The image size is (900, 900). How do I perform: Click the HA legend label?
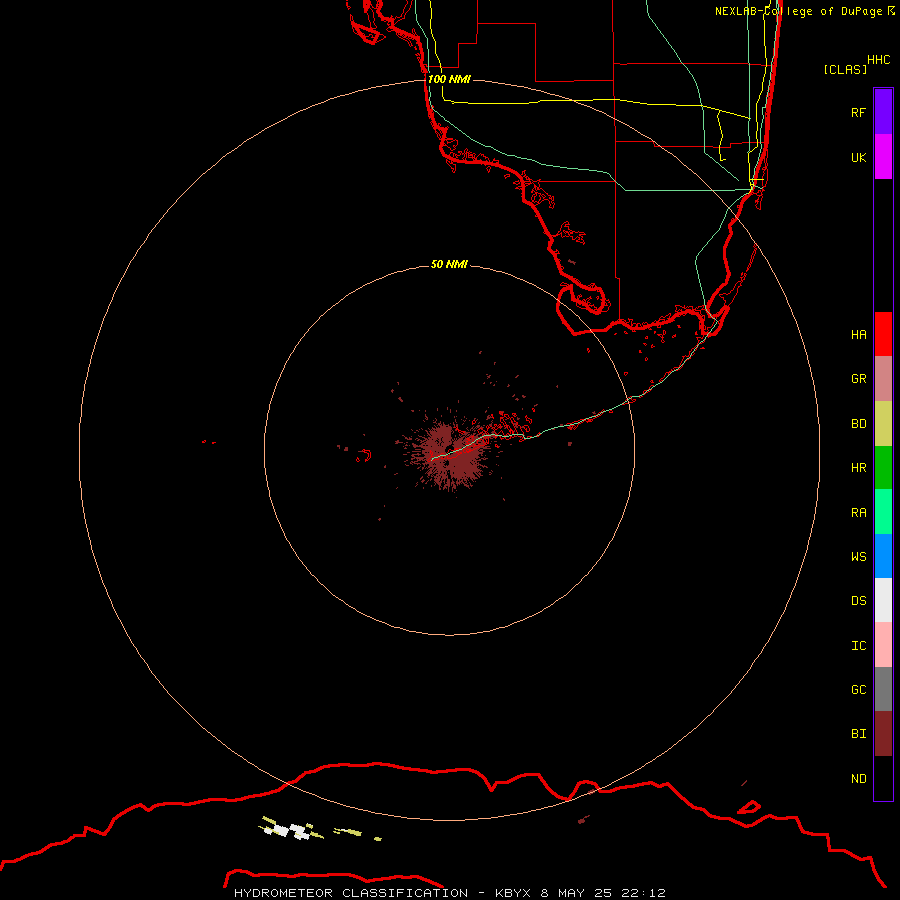pyautogui.click(x=859, y=335)
